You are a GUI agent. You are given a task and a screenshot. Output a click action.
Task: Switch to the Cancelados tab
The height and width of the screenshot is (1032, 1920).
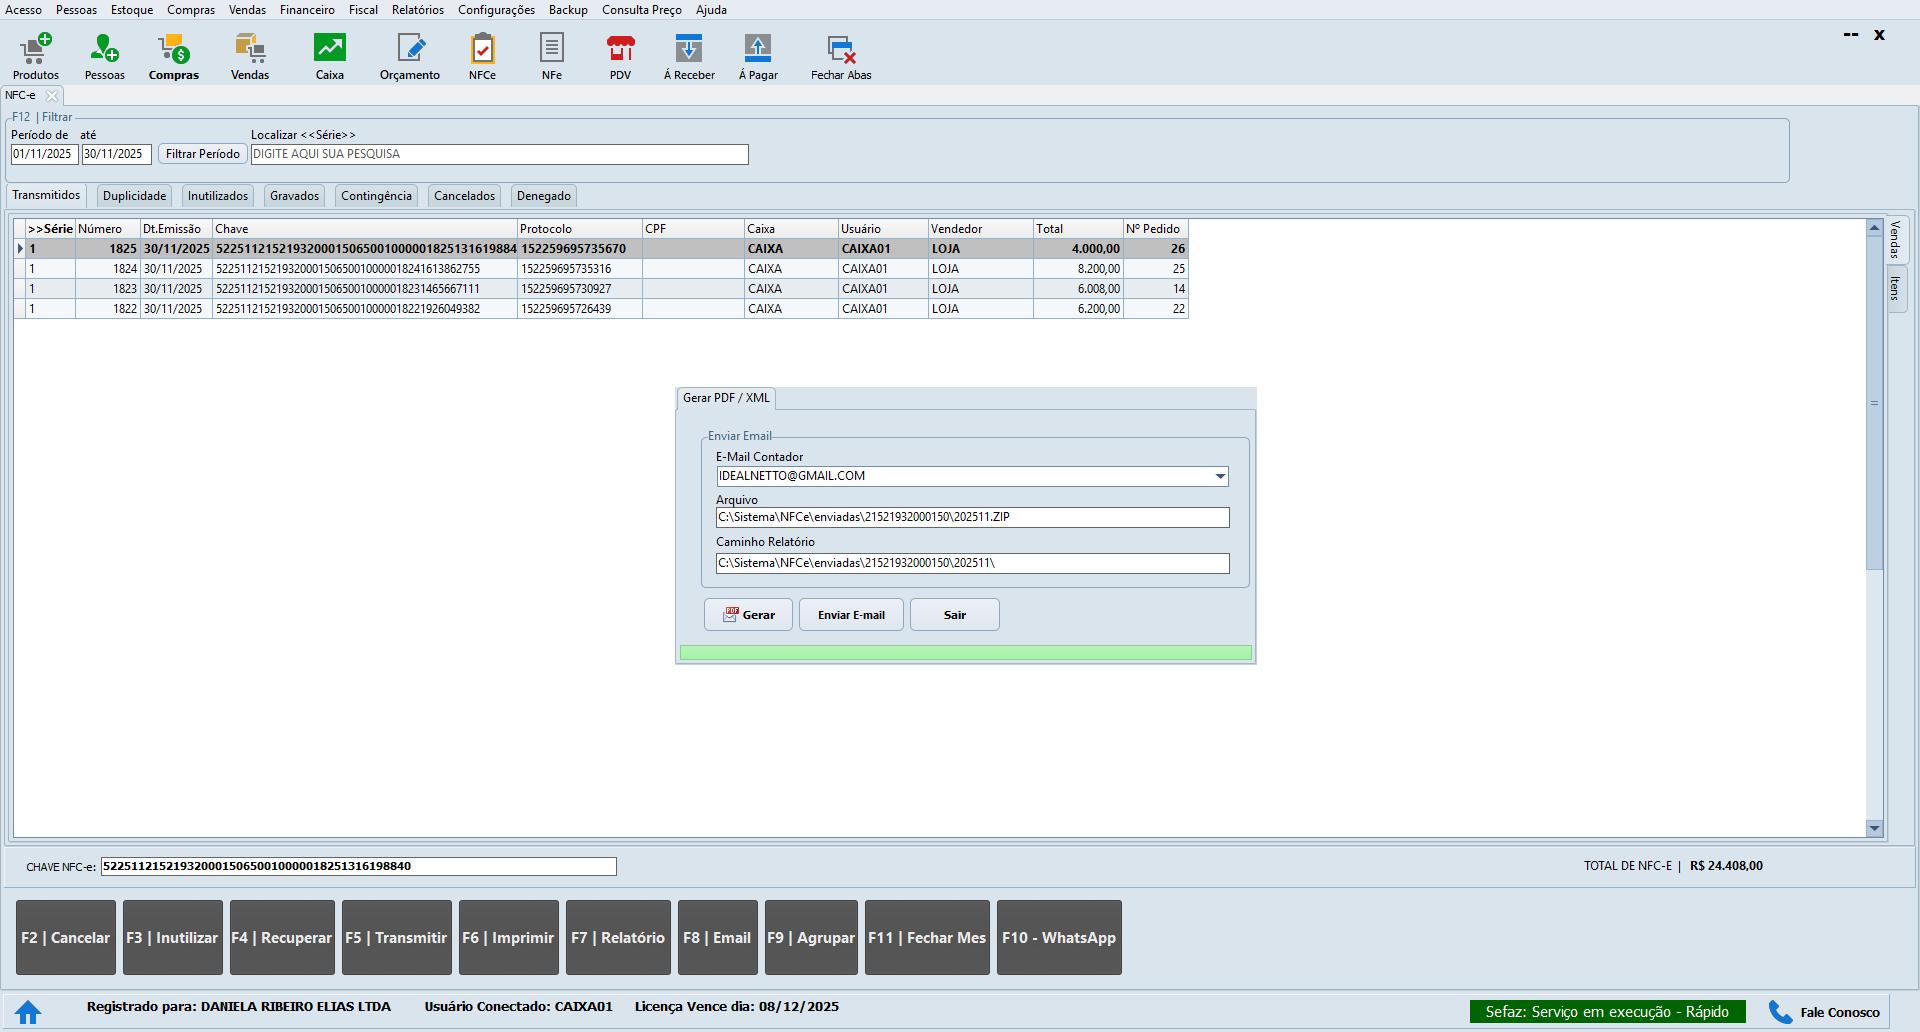(x=464, y=196)
